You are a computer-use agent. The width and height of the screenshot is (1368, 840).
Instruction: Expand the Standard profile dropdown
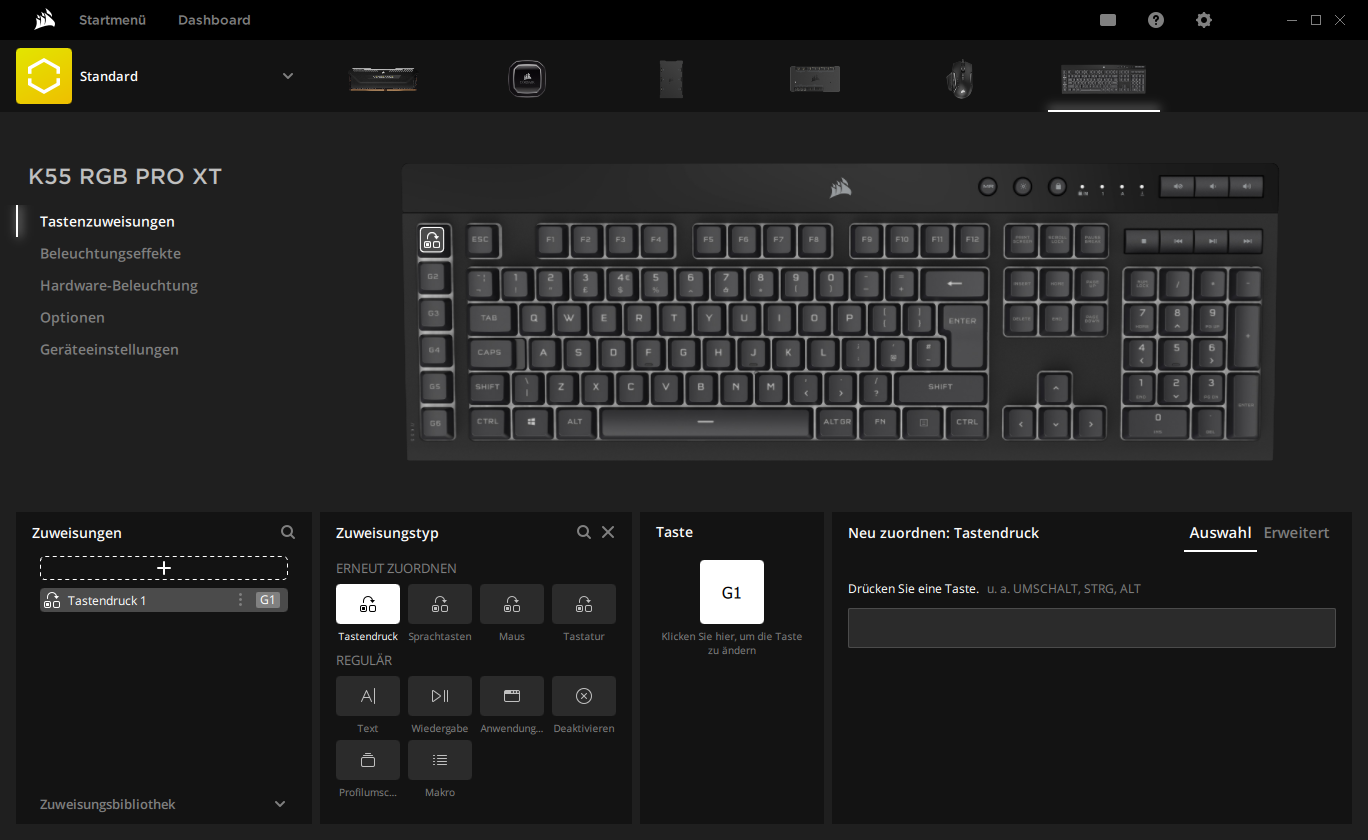pos(288,76)
